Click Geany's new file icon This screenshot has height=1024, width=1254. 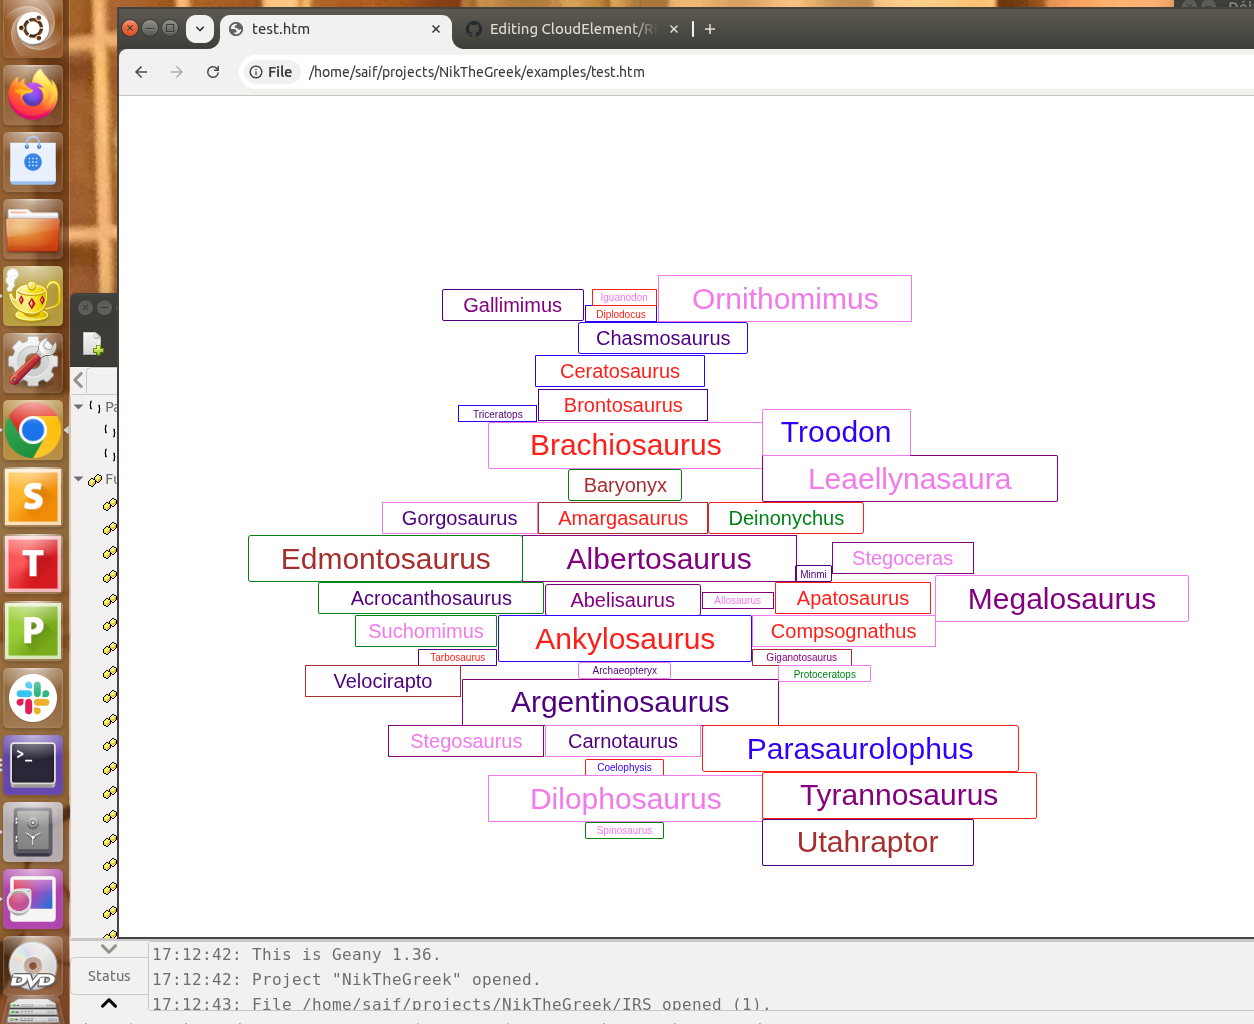point(92,344)
